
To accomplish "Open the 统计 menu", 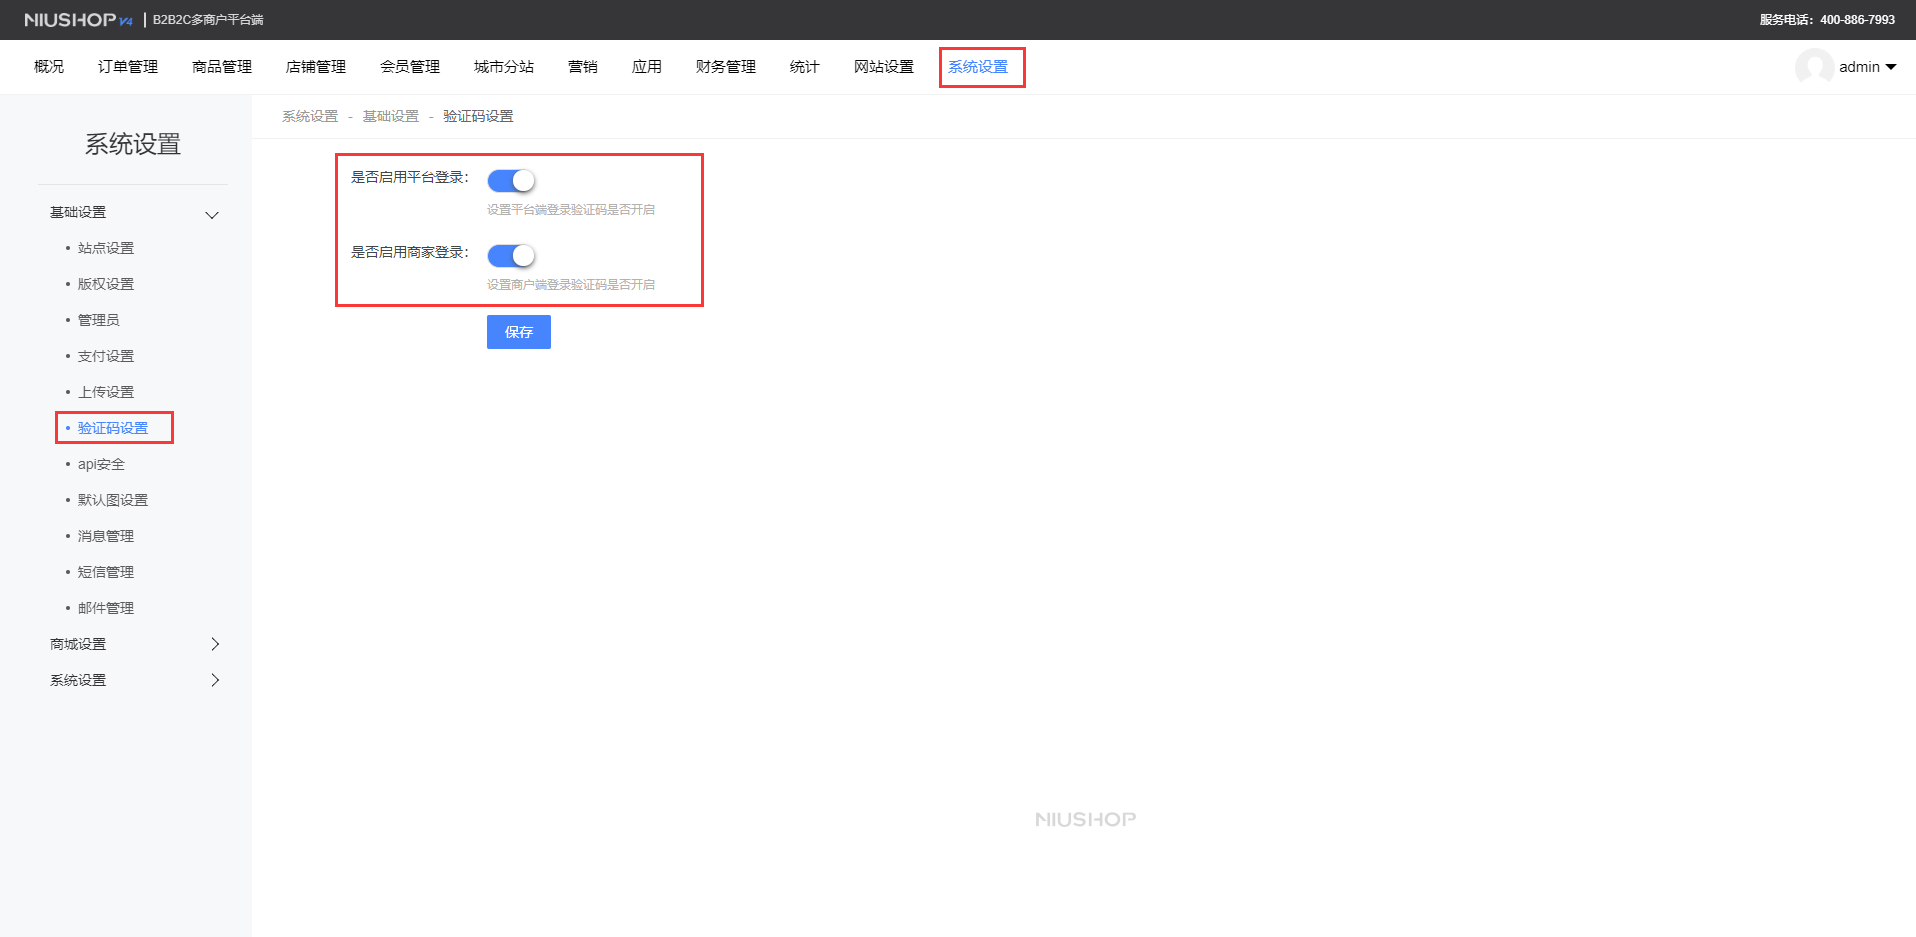I will (x=805, y=67).
